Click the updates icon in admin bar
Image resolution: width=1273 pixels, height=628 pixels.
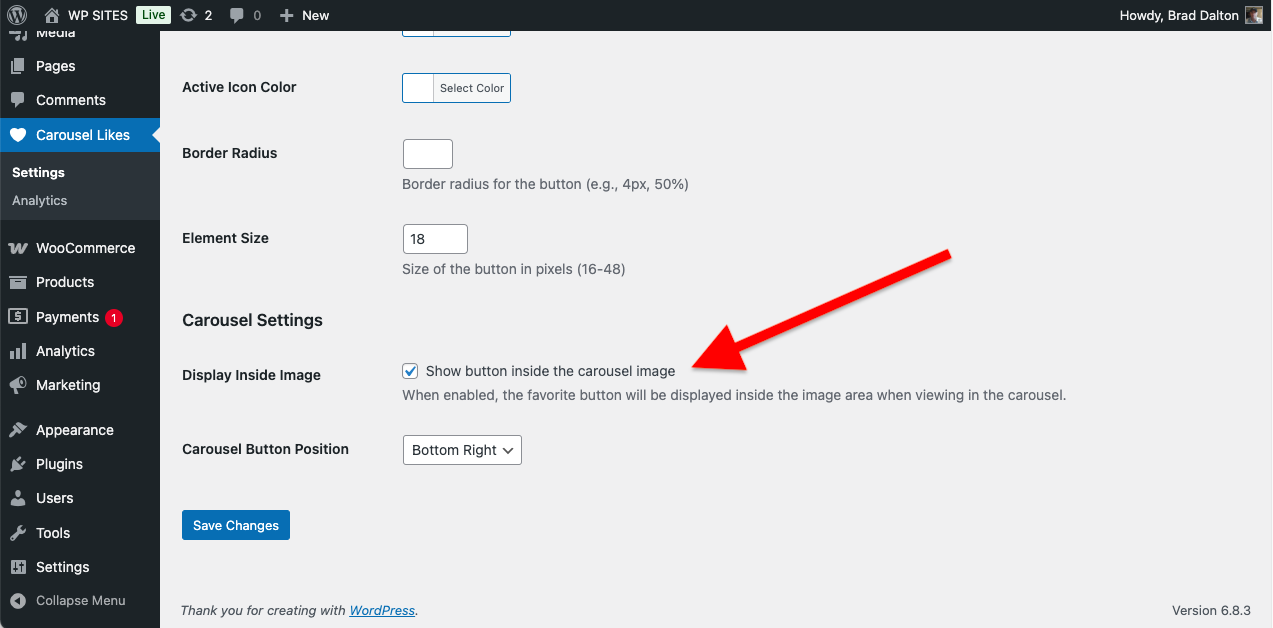[188, 15]
